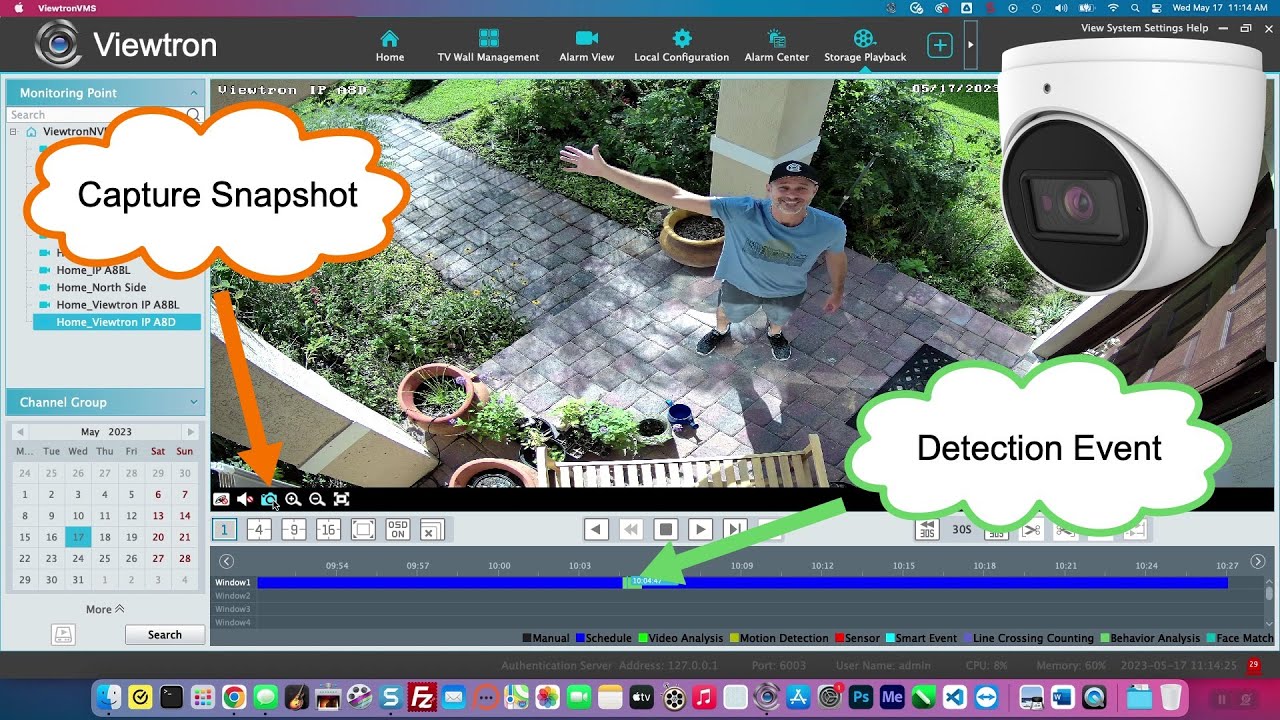
Task: Select Home_North Side camera
Action: (101, 287)
